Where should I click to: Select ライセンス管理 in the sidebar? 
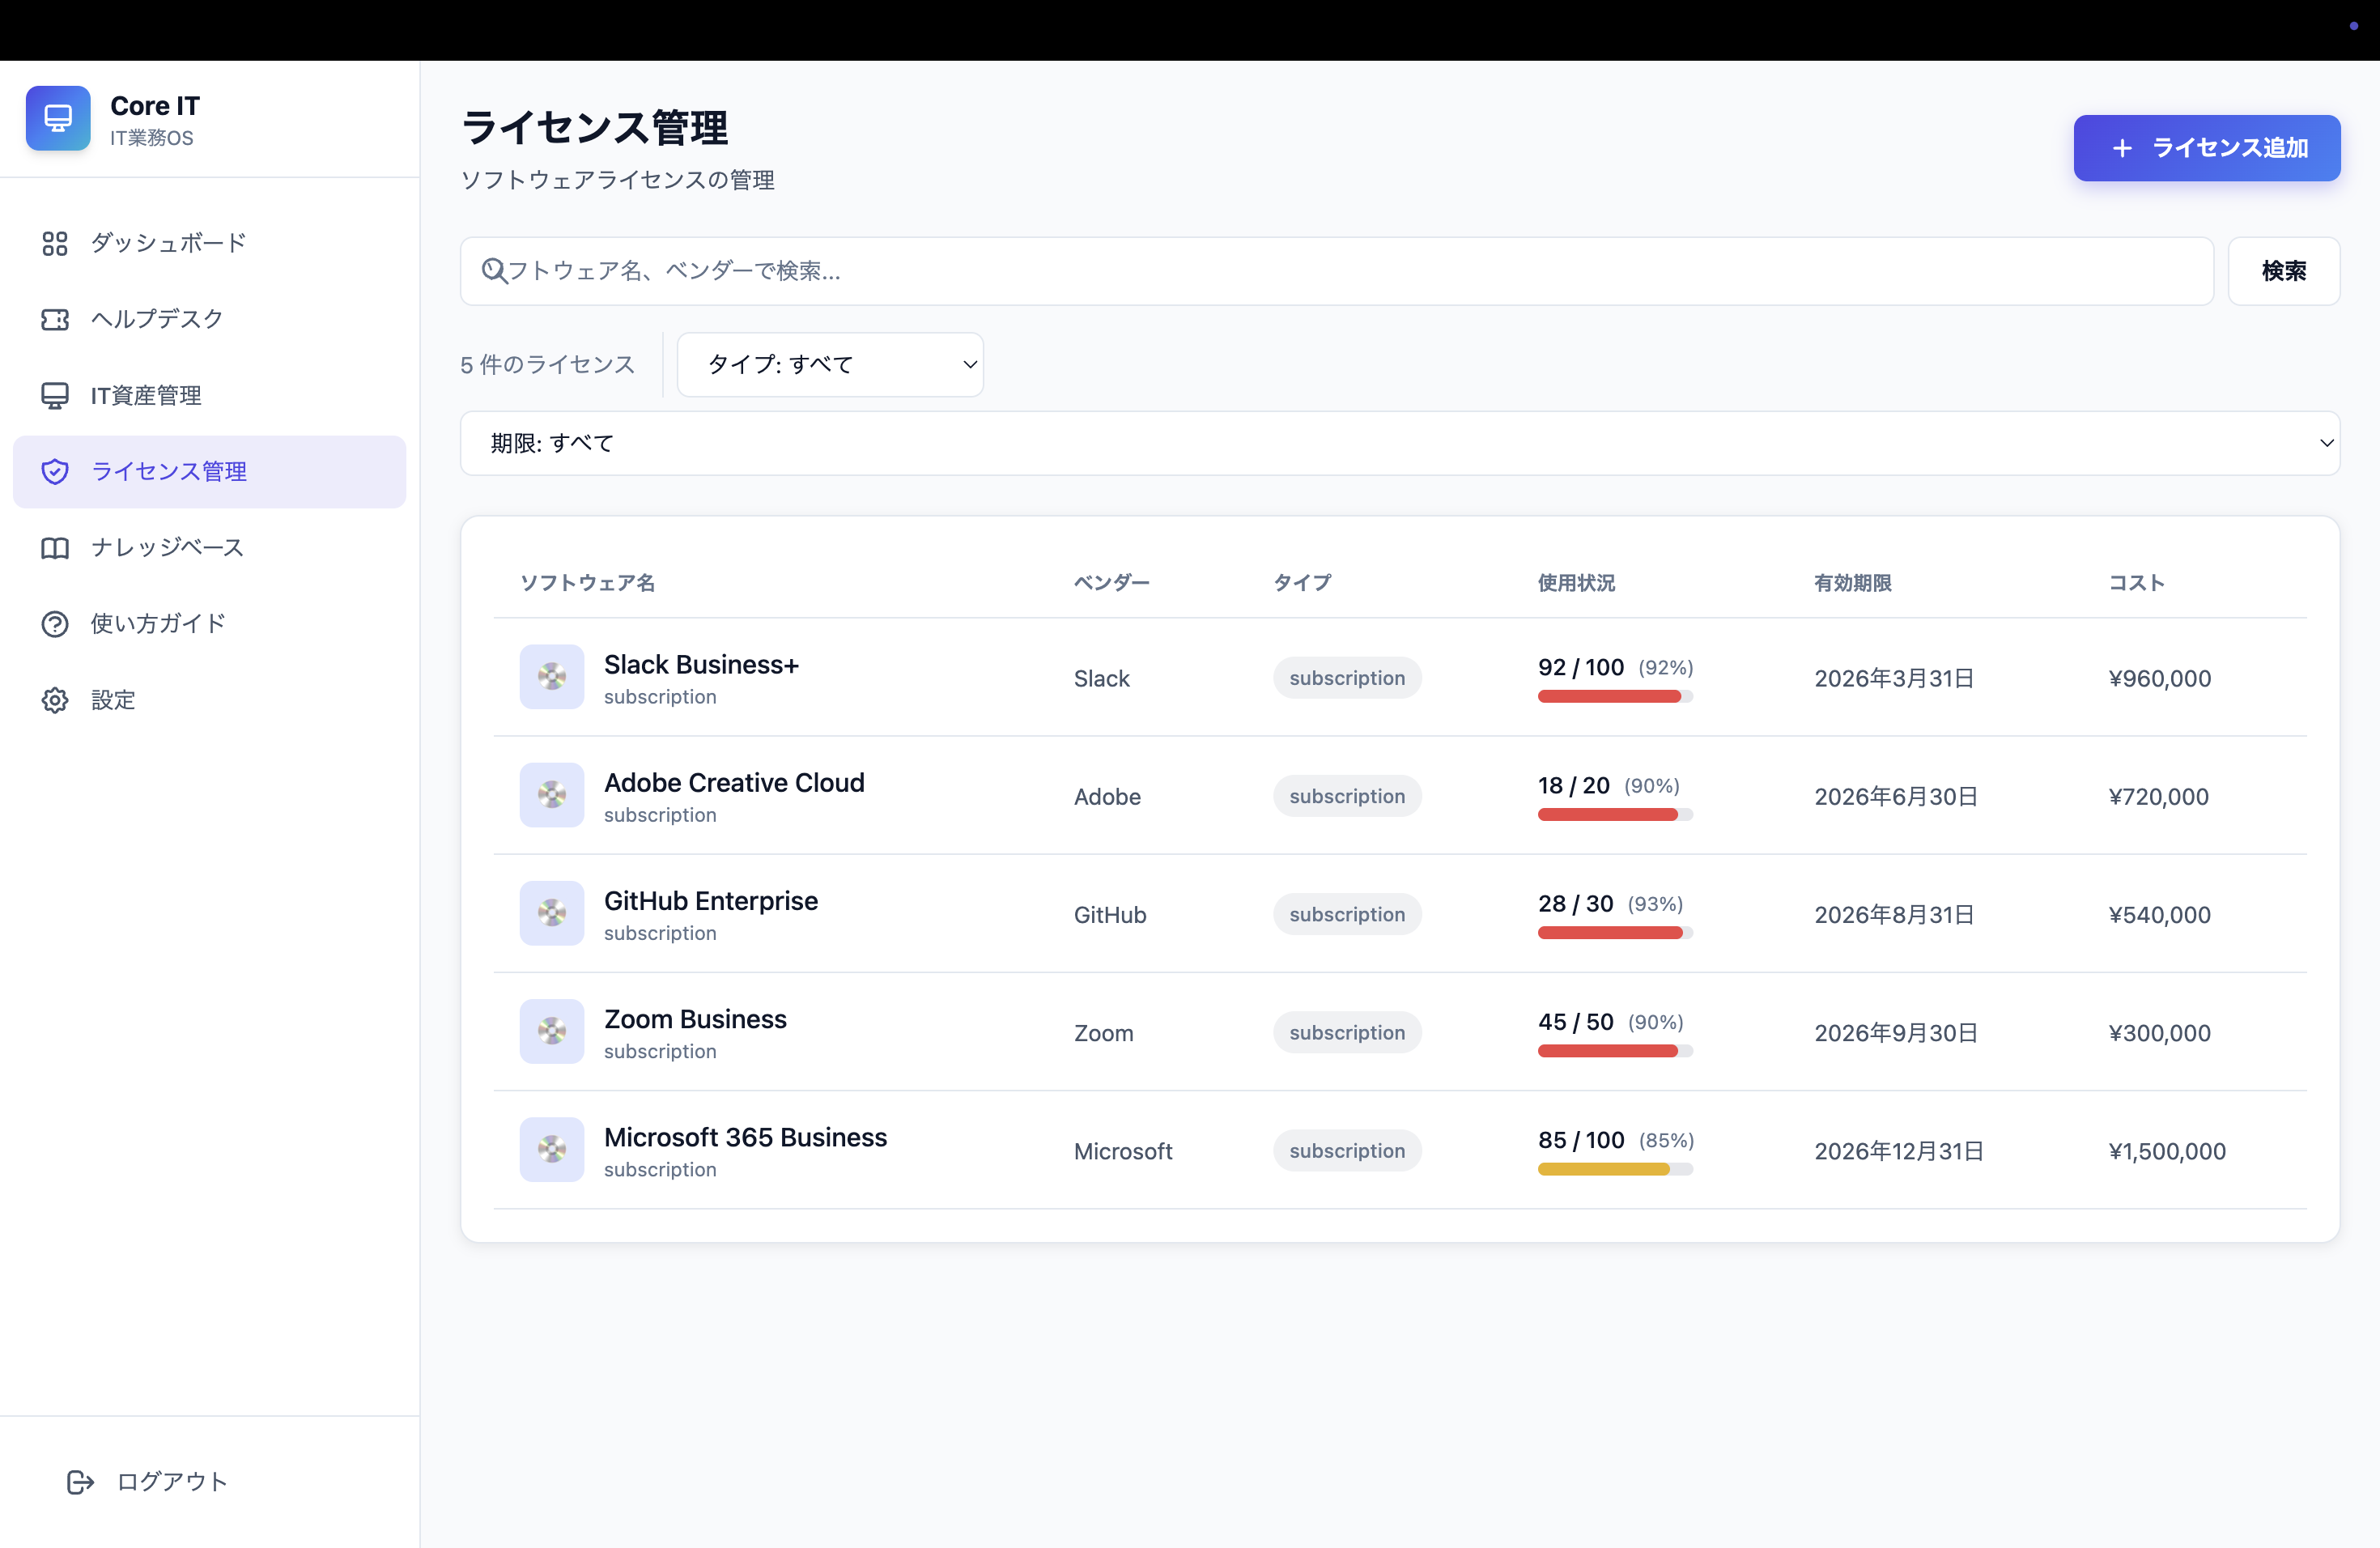pos(210,472)
